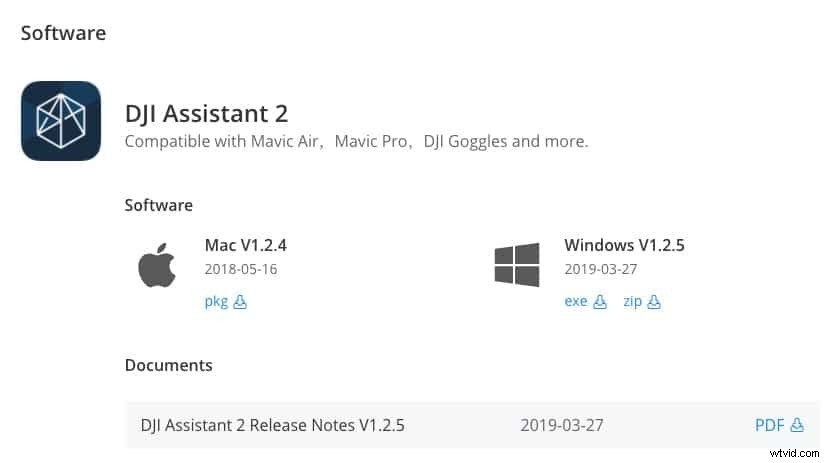This screenshot has width=840, height=463.
Task: Click the DJI Assistant 2 app logo
Action: click(61, 121)
